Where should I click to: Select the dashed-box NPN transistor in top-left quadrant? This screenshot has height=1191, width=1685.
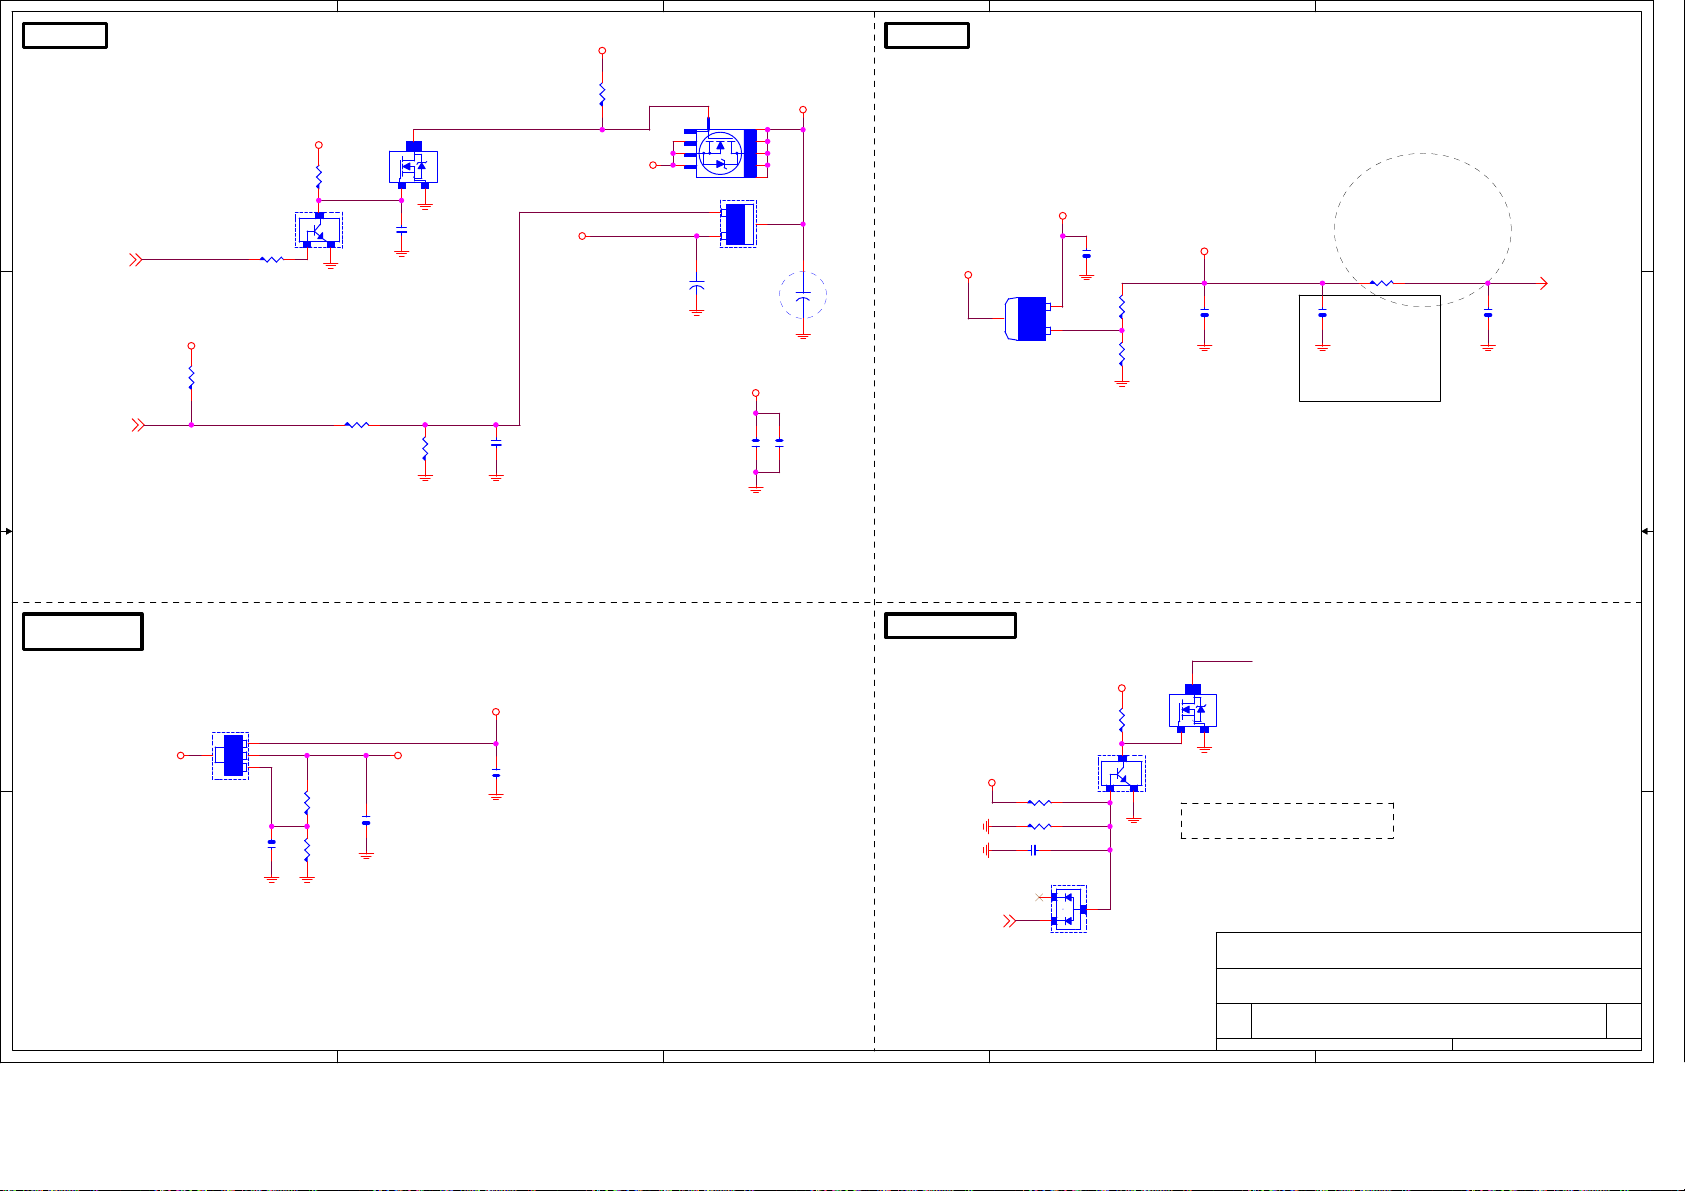click(x=319, y=230)
